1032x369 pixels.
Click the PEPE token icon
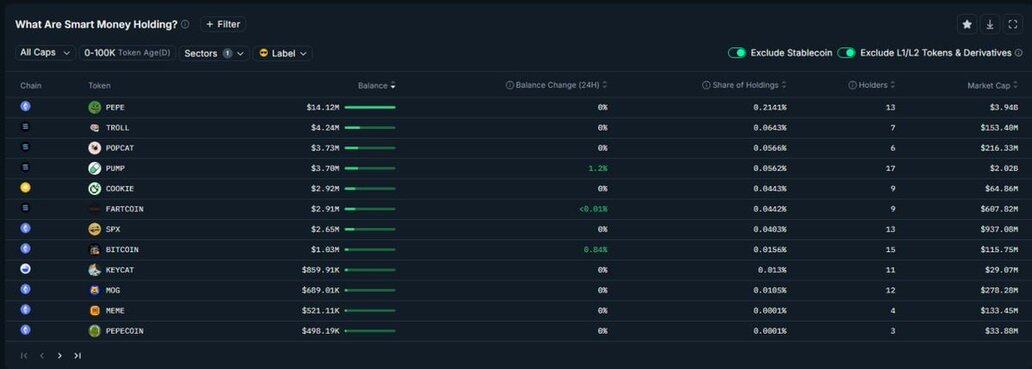tap(94, 107)
